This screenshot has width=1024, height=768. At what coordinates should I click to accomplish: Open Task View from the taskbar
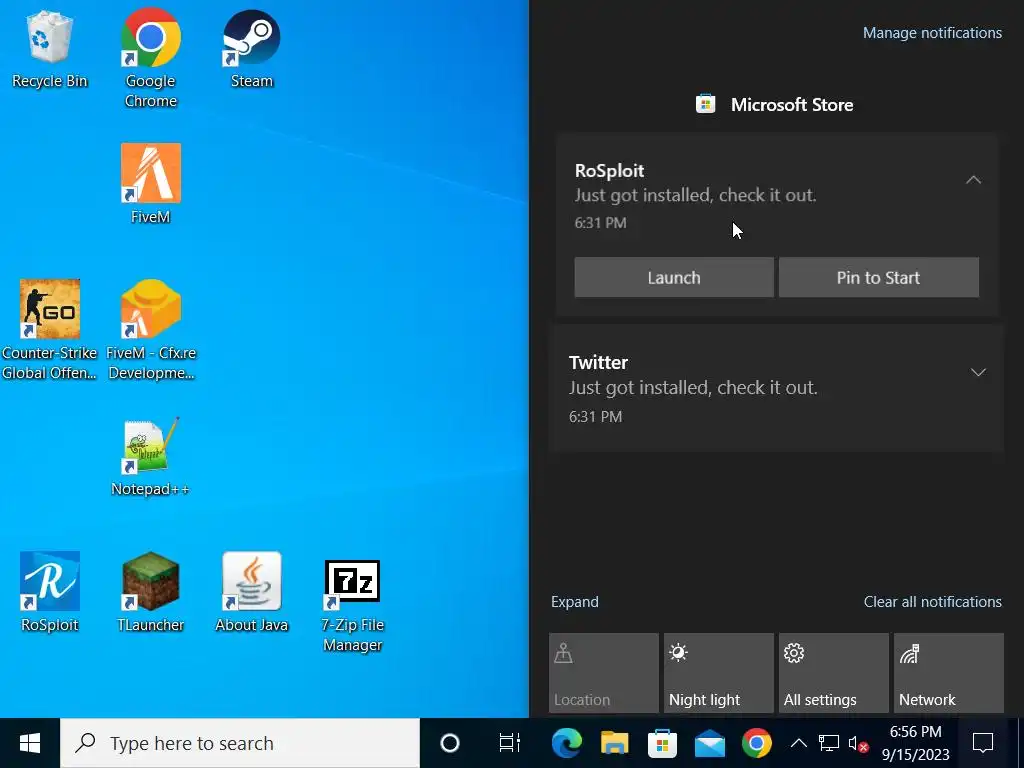pyautogui.click(x=509, y=743)
